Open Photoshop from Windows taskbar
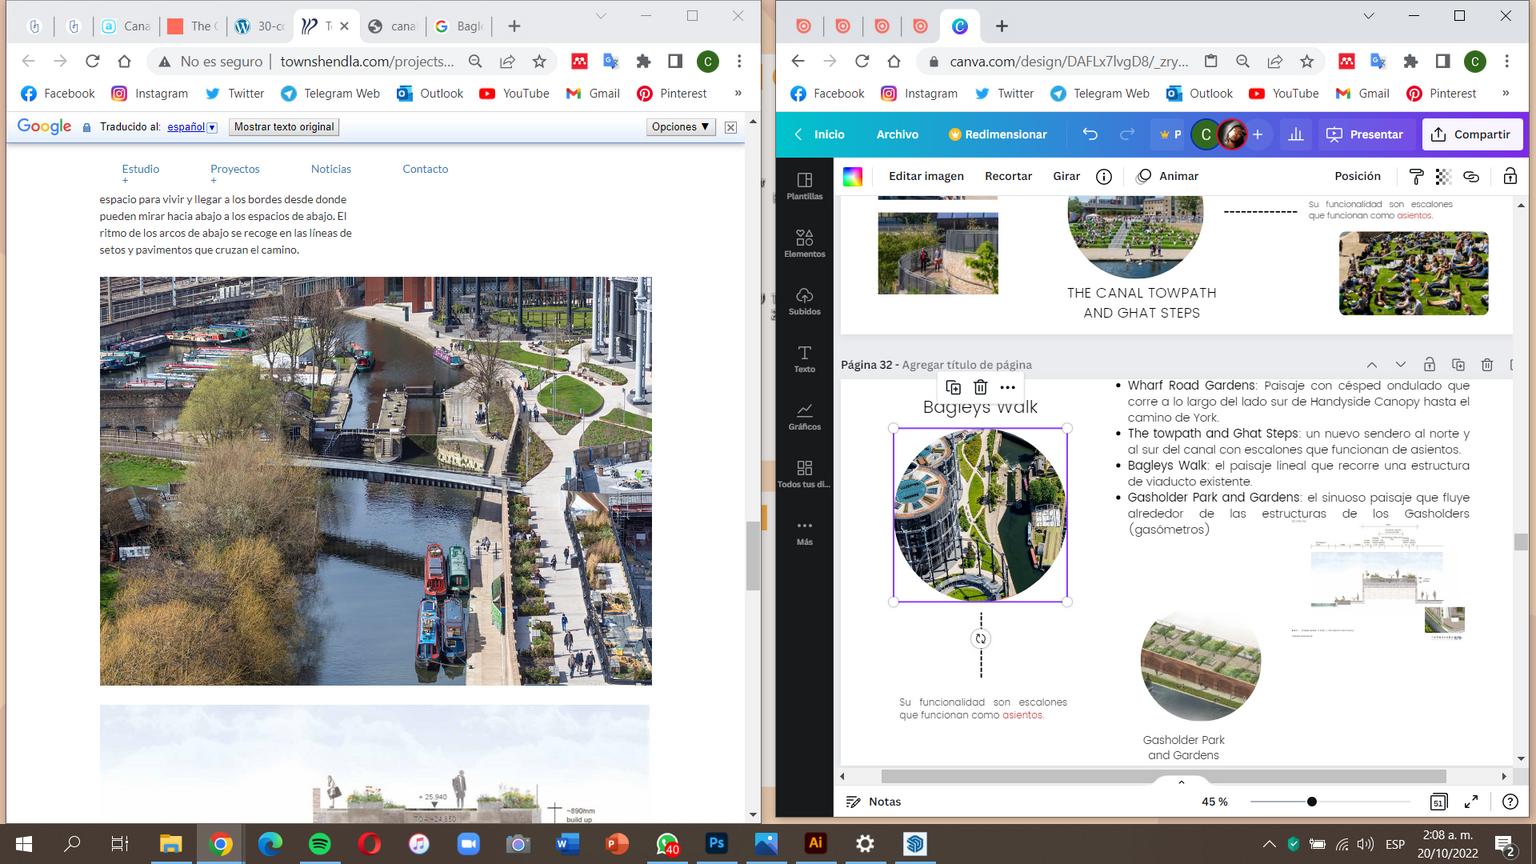 click(x=716, y=844)
